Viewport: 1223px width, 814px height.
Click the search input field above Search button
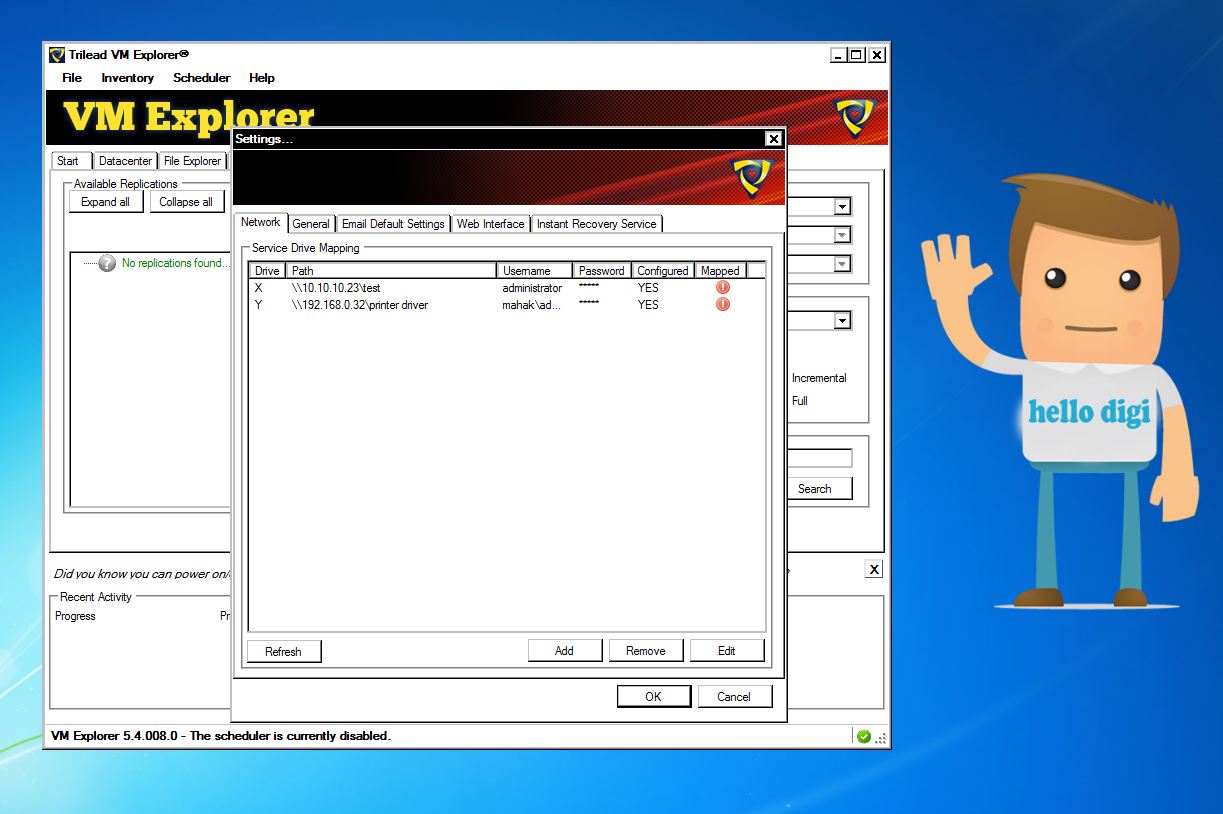(x=820, y=458)
